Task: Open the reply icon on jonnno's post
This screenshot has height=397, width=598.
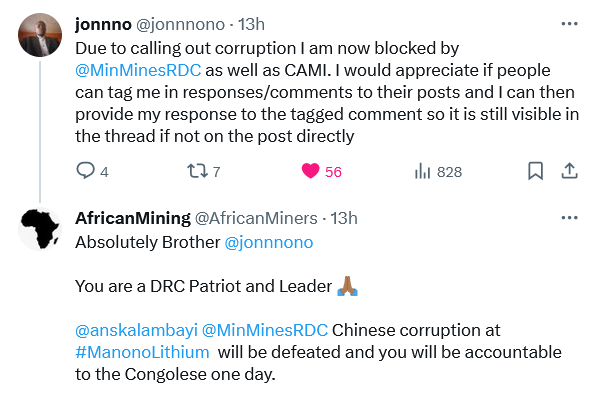Action: [x=85, y=170]
